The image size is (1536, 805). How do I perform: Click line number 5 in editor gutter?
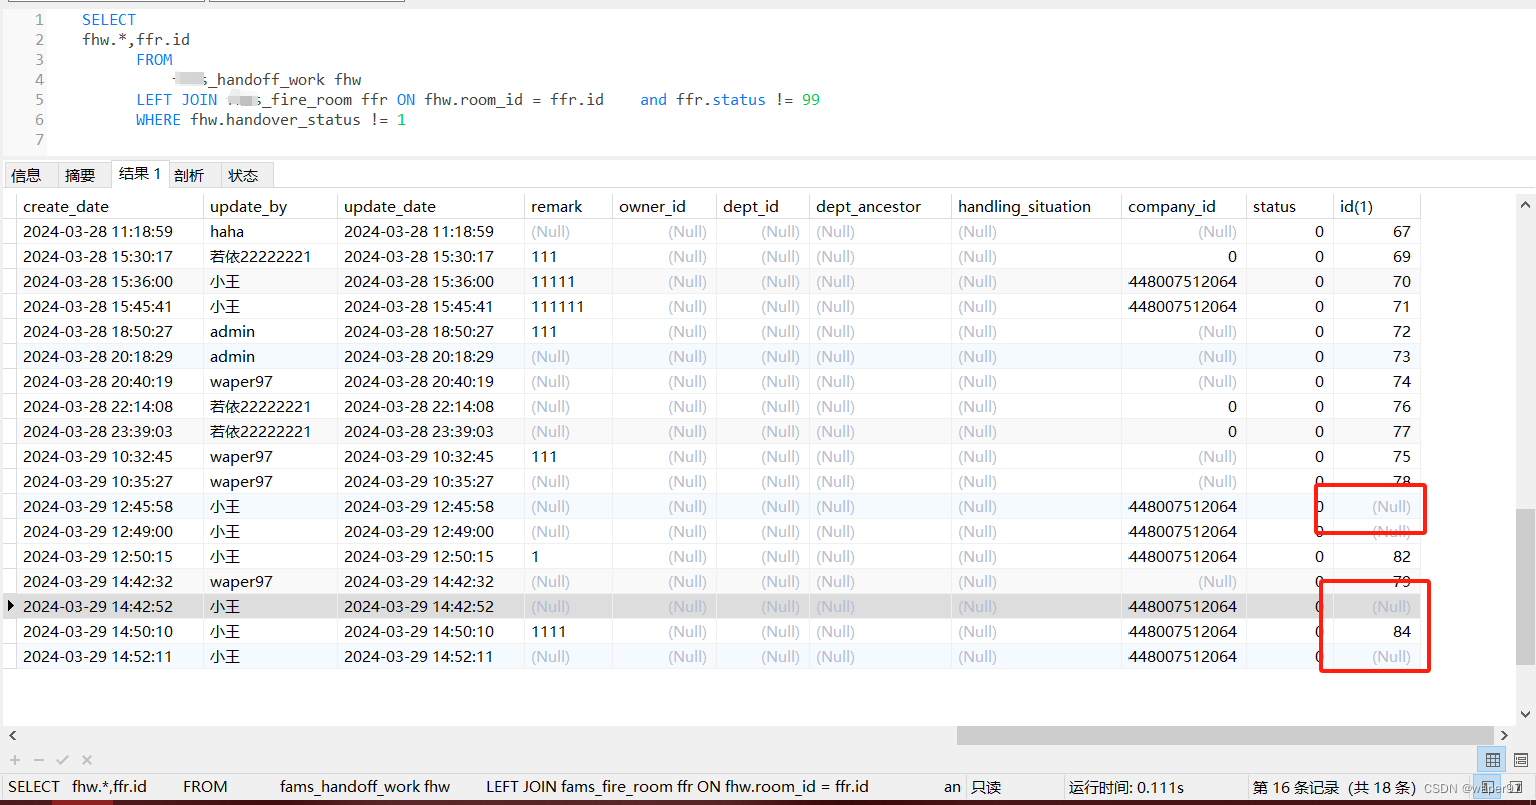tap(39, 99)
